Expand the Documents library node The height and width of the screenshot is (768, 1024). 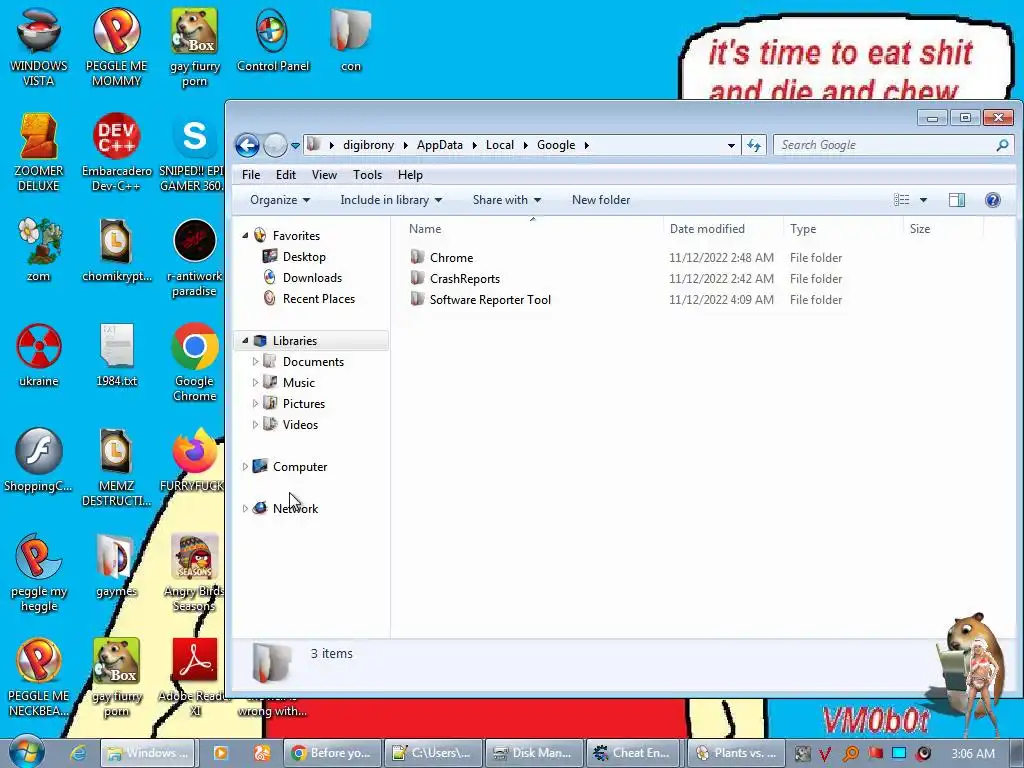[255, 361]
